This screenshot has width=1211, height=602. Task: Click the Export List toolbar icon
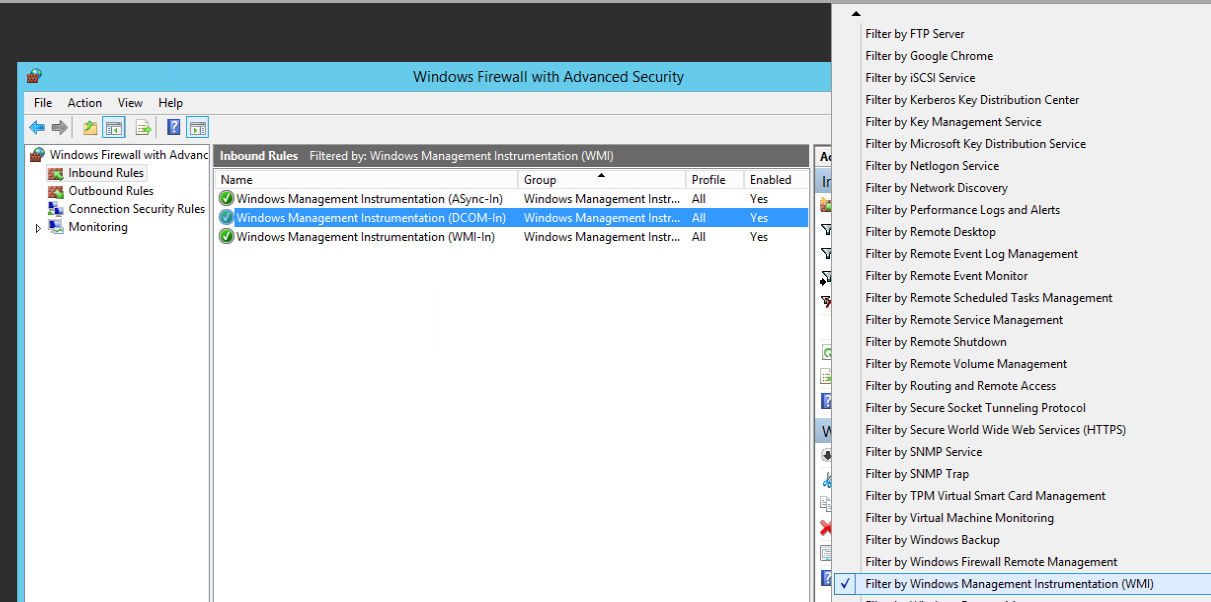(x=143, y=128)
